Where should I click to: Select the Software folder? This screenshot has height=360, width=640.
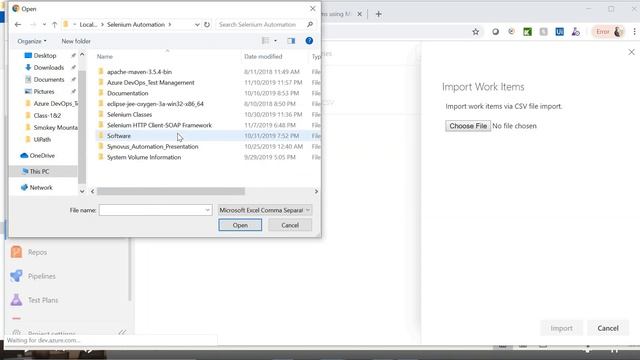pos(119,136)
